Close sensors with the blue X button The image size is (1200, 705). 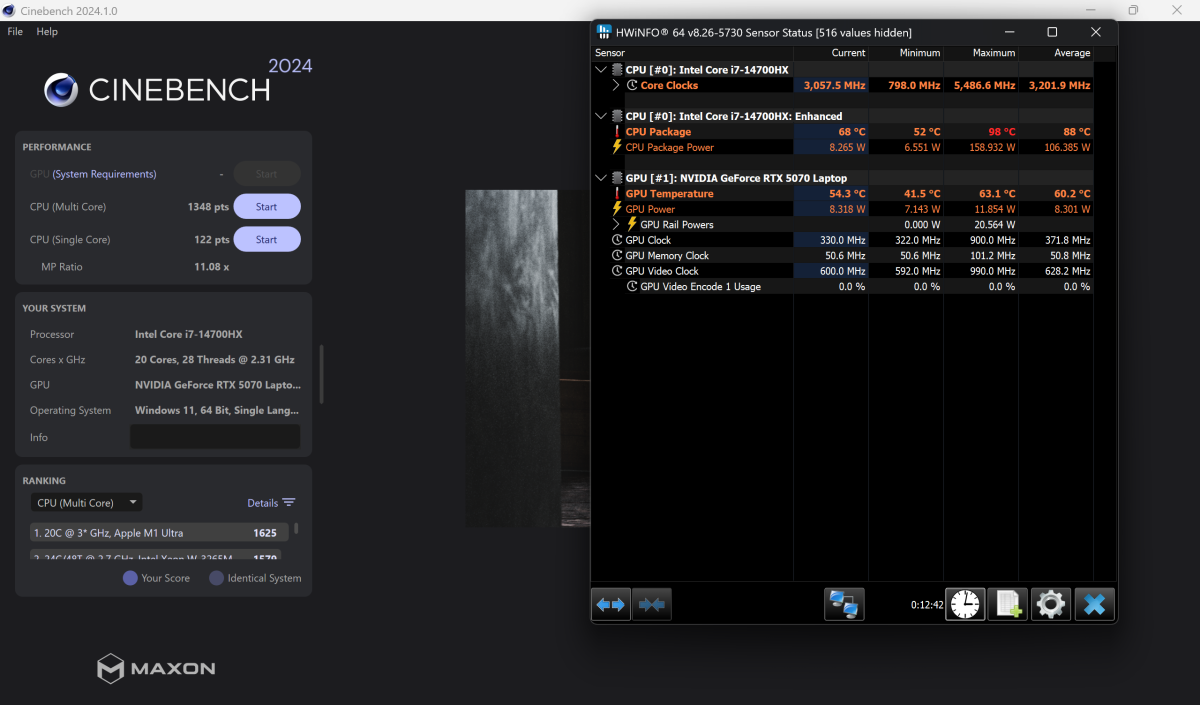pos(1095,604)
